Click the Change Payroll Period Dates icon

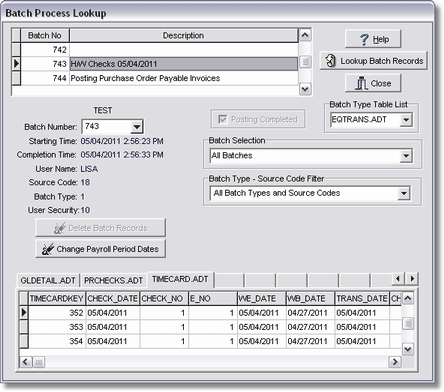[x=48, y=249]
